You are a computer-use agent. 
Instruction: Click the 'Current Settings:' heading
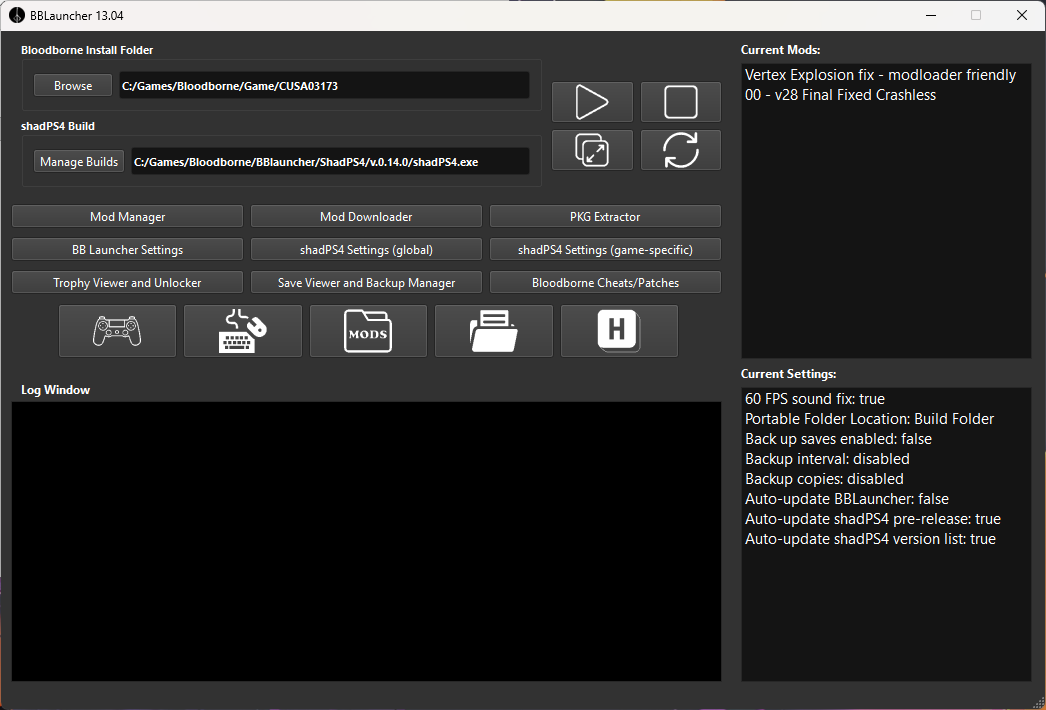click(789, 374)
